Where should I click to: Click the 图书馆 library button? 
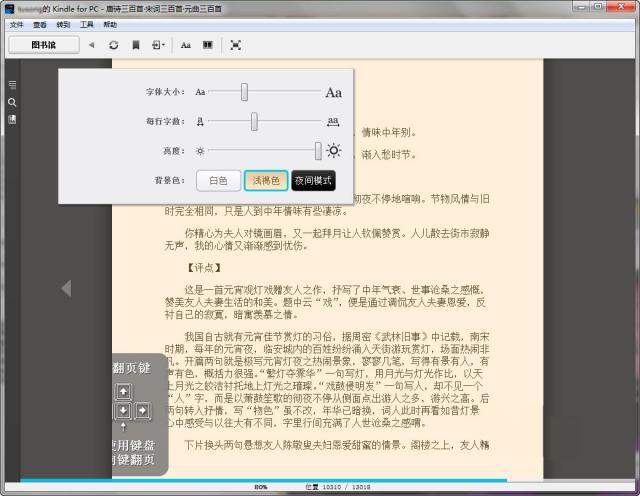(x=43, y=45)
